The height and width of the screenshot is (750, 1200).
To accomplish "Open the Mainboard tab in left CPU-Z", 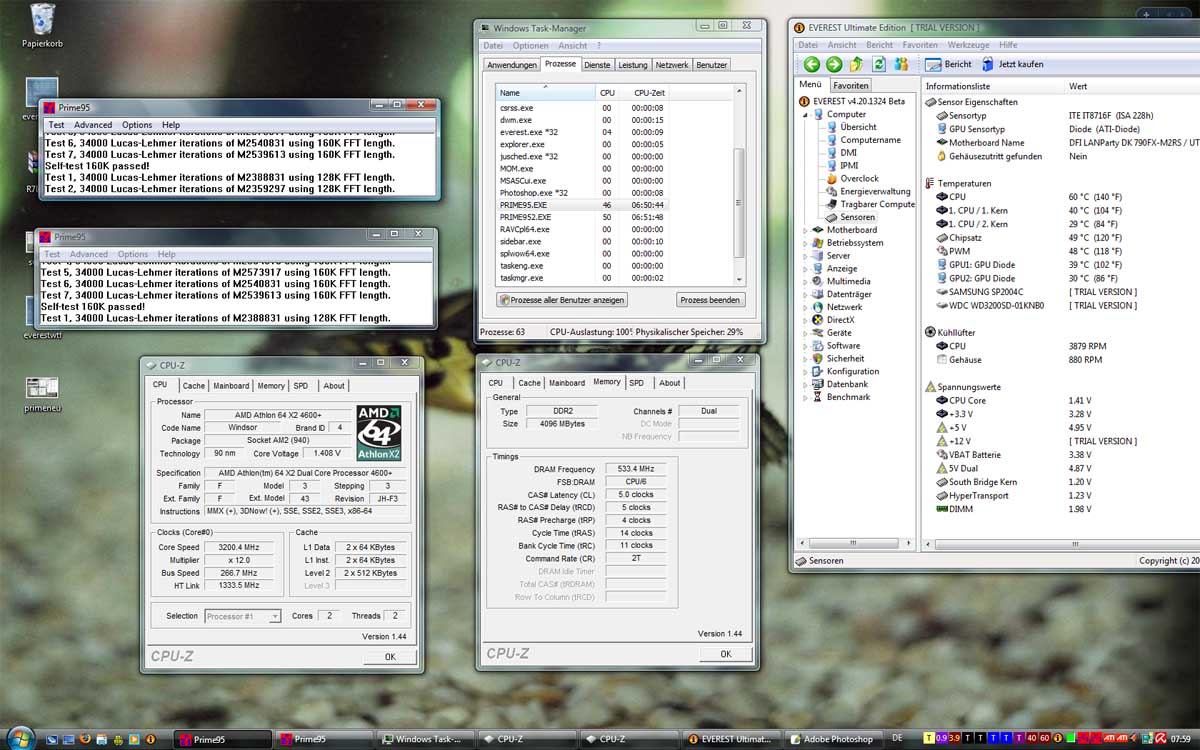I will 231,385.
